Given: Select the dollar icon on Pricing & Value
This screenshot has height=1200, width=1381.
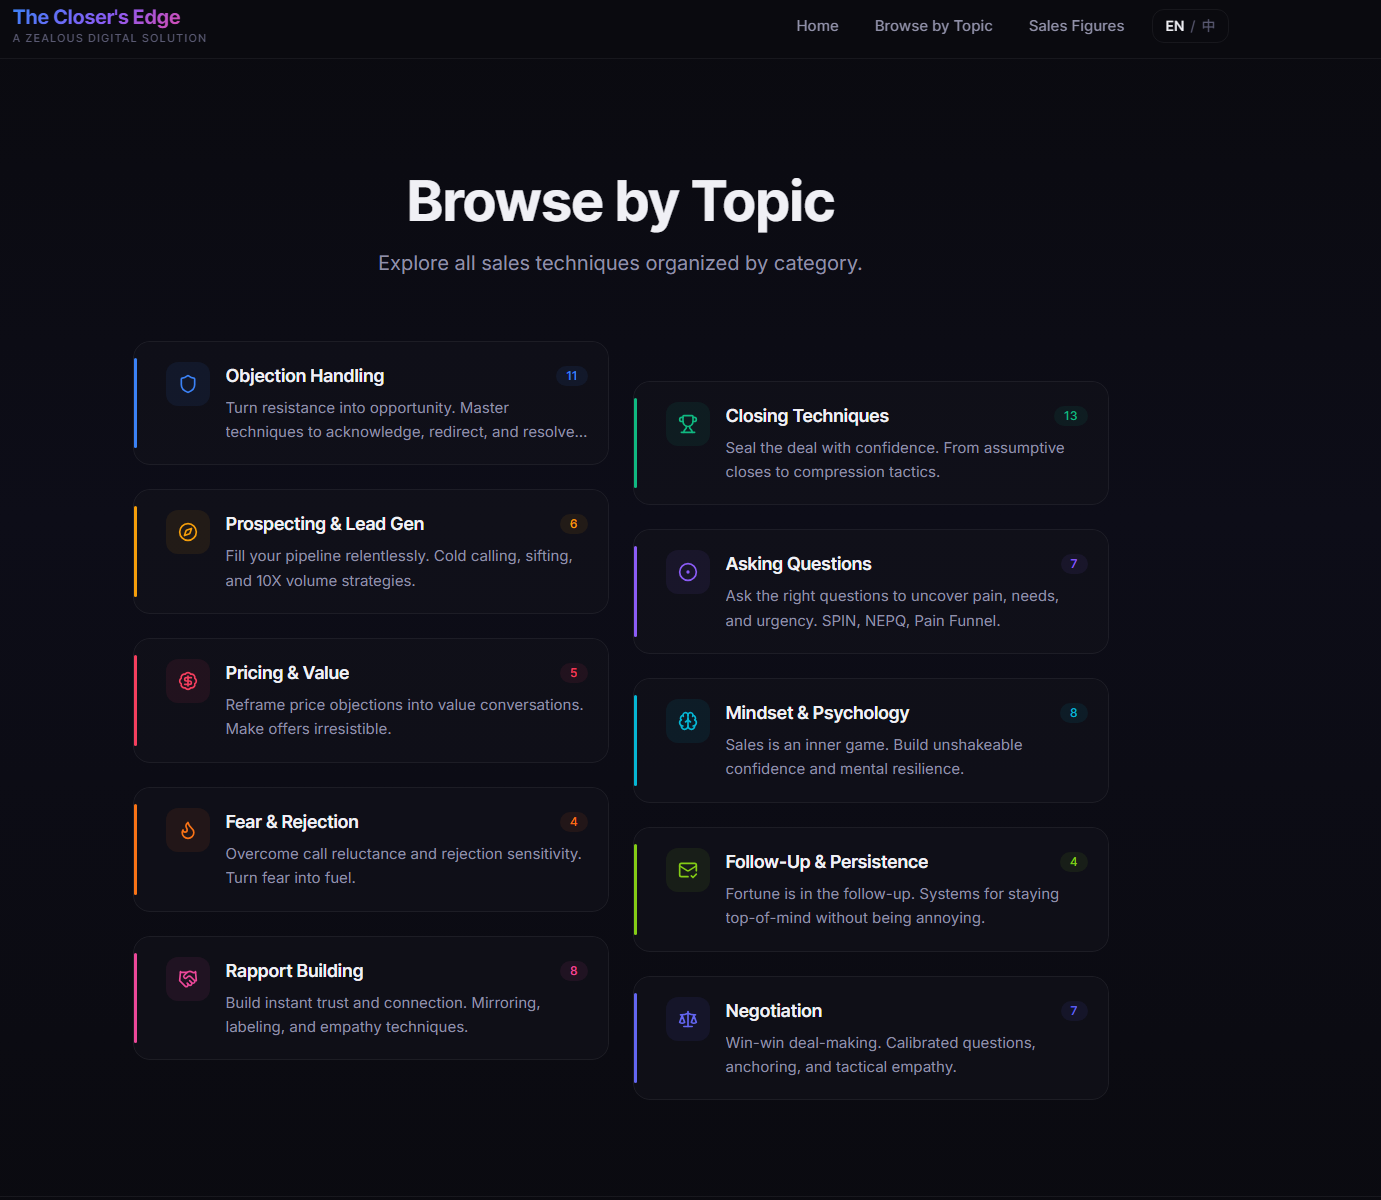Looking at the screenshot, I should click(188, 681).
